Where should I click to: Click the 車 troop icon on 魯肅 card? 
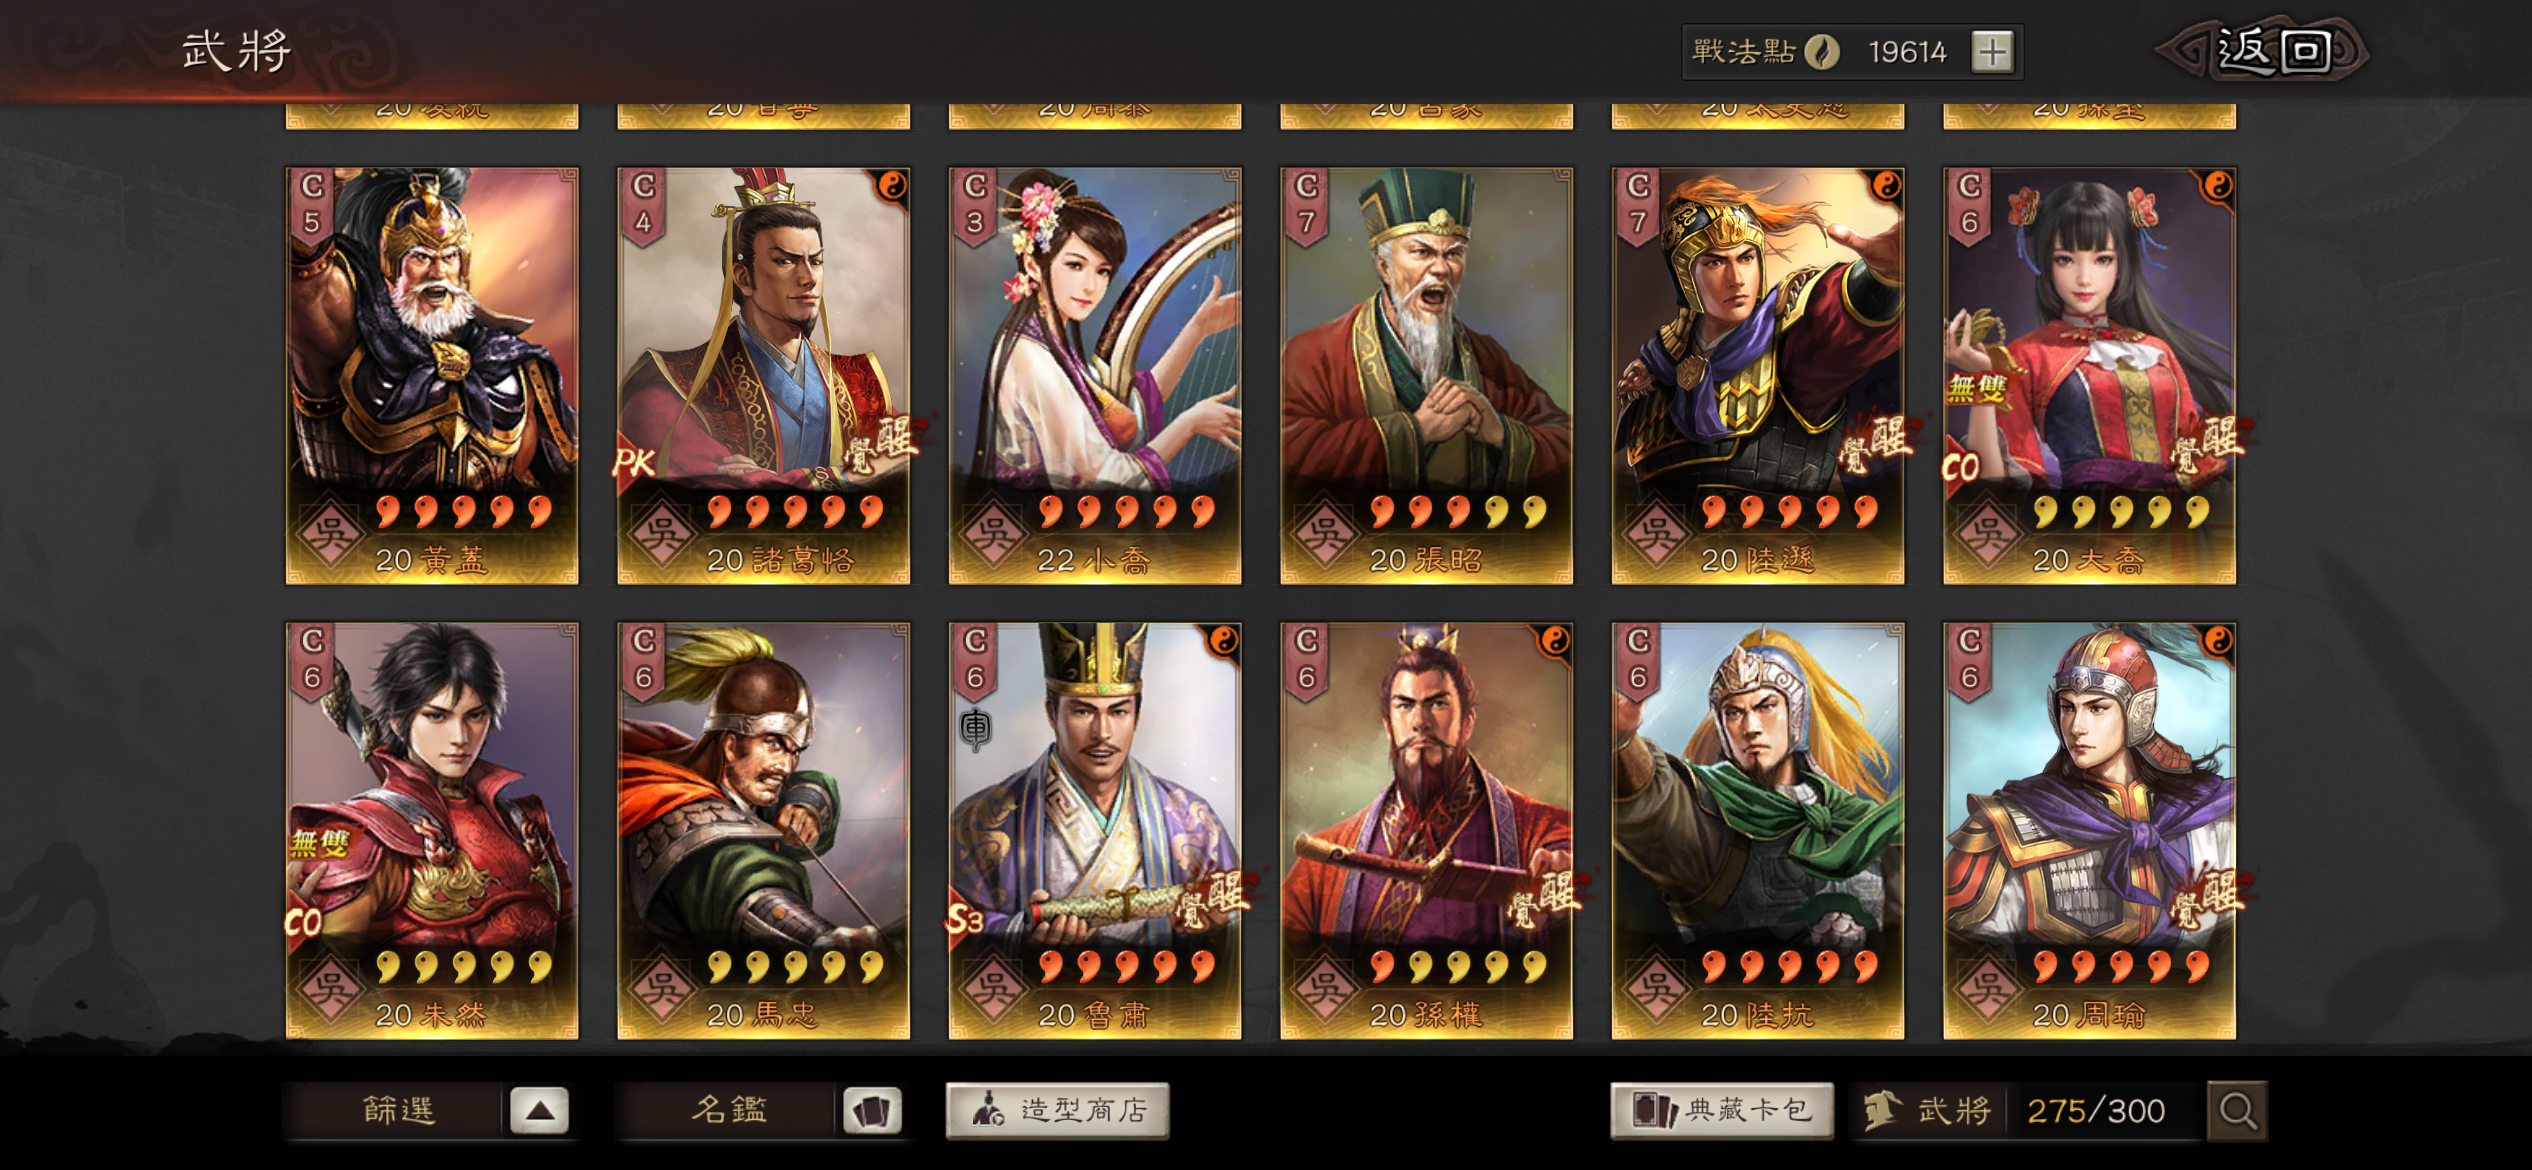[x=975, y=728]
